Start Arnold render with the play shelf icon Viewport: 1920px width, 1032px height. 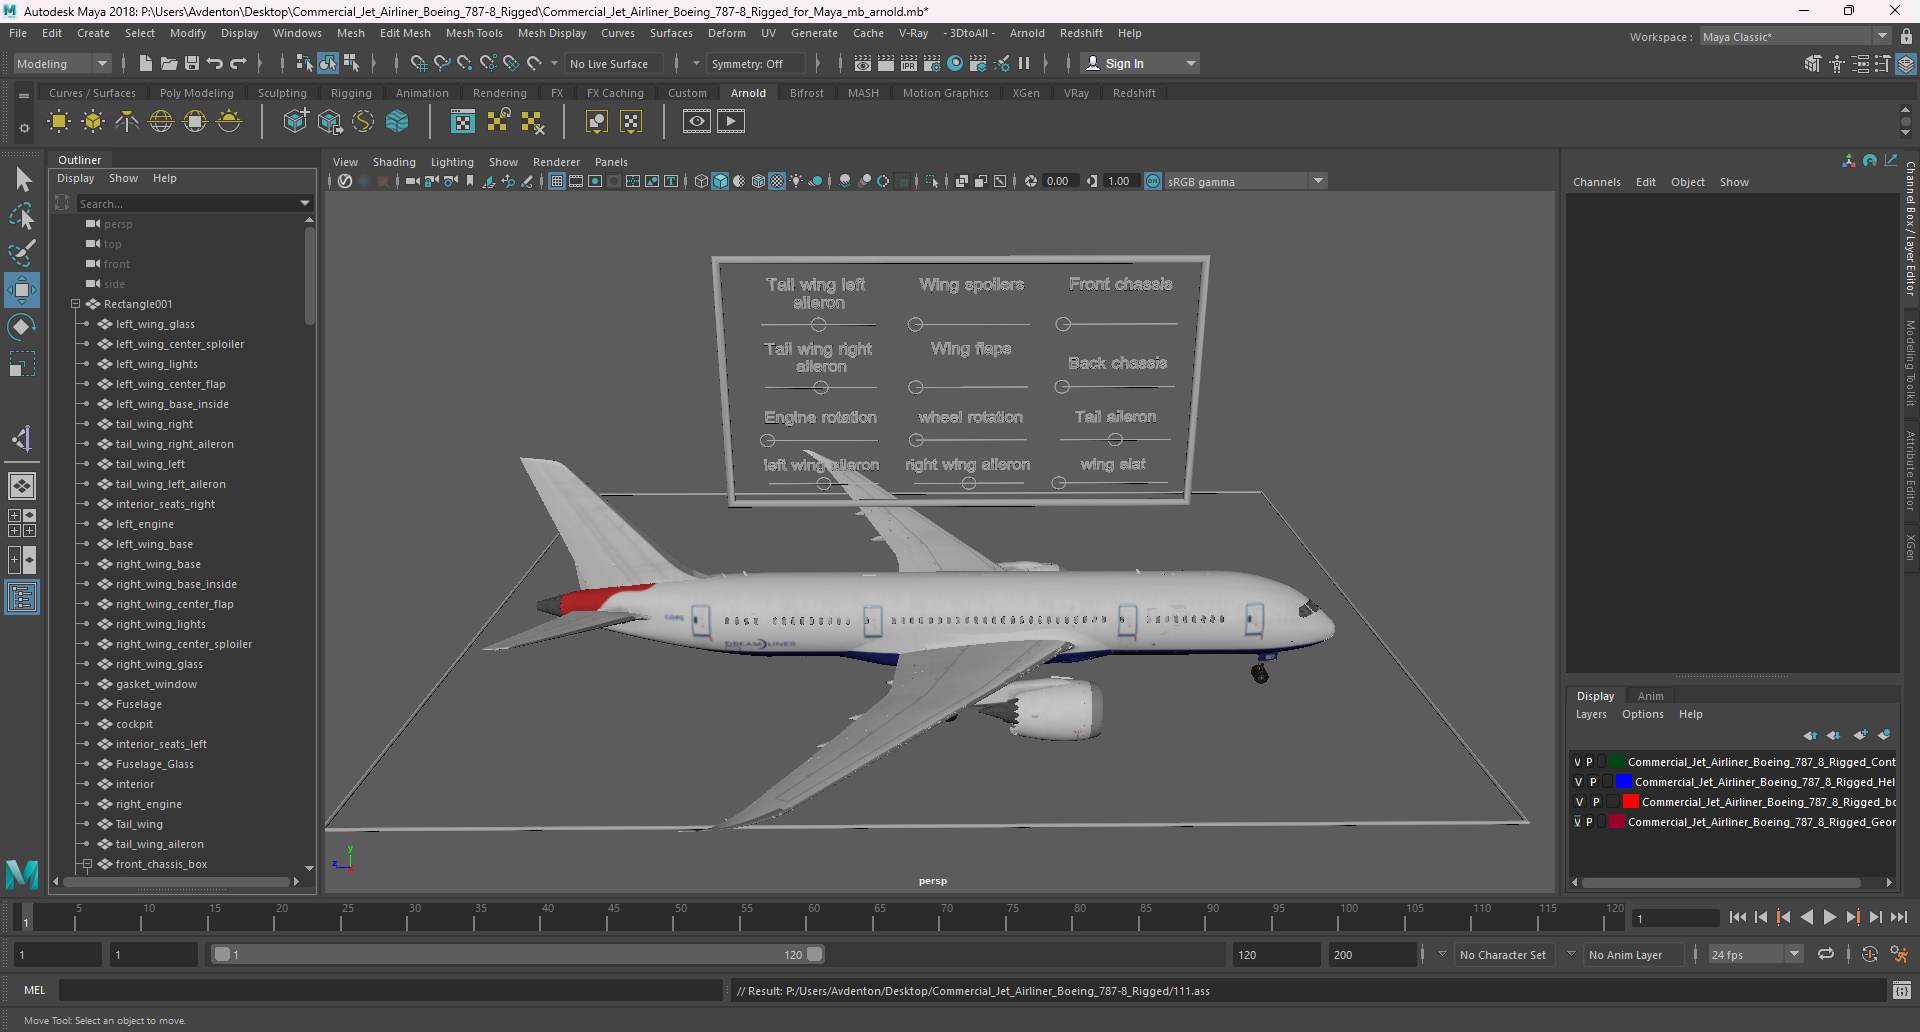[731, 122]
